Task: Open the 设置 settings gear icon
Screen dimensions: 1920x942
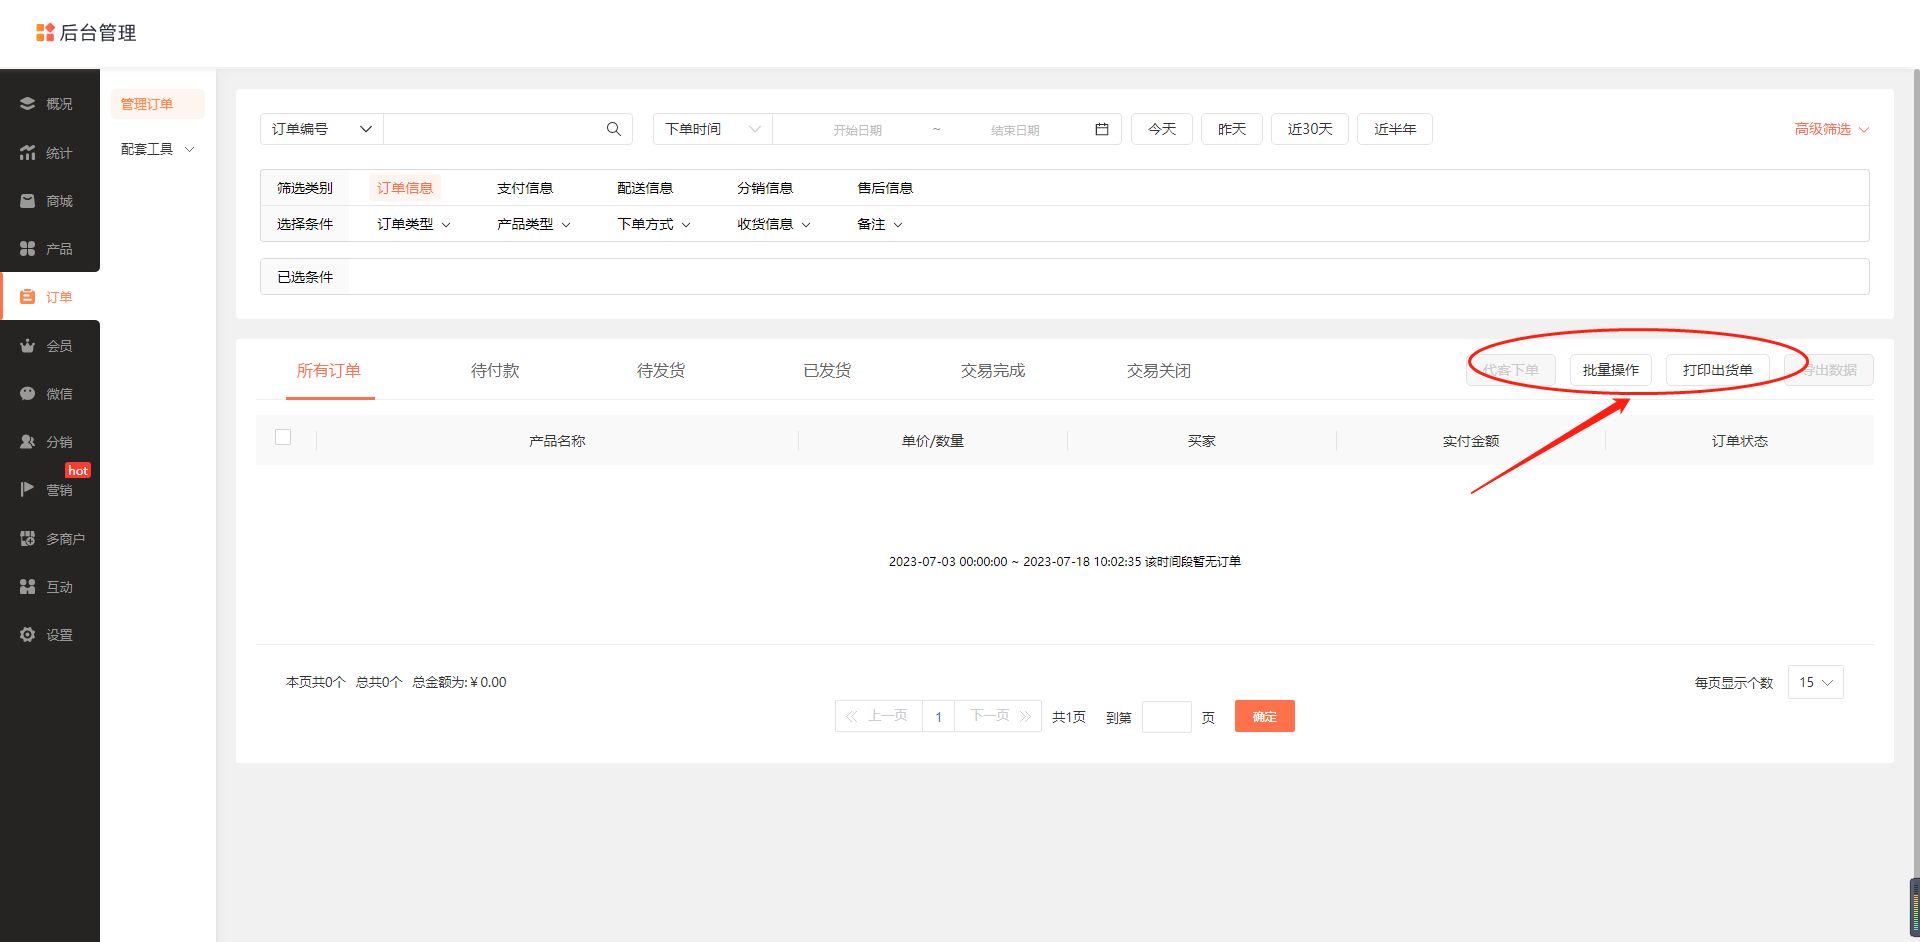Action: point(27,635)
